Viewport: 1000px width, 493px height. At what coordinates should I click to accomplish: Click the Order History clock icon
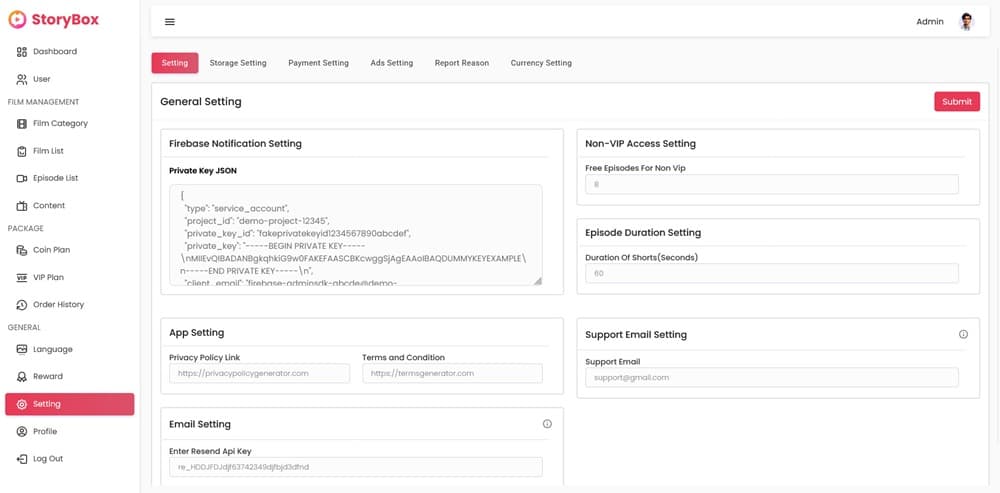pyautogui.click(x=22, y=305)
